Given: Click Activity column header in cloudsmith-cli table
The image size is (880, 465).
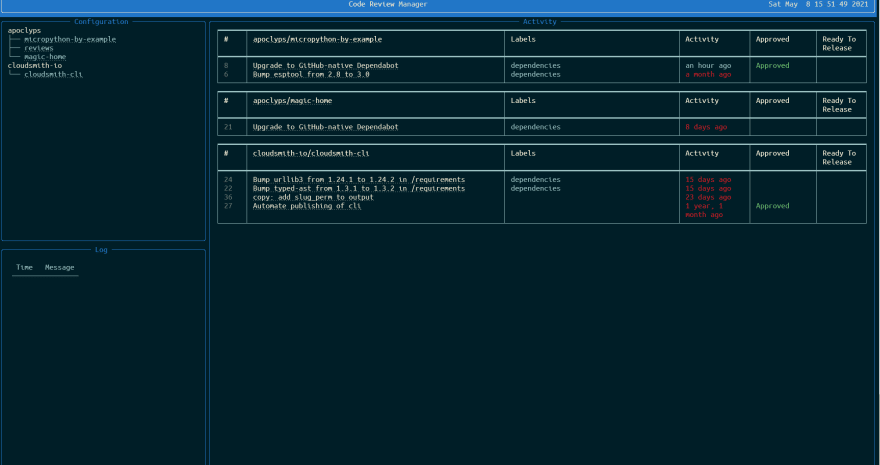Looking at the screenshot, I should point(702,153).
